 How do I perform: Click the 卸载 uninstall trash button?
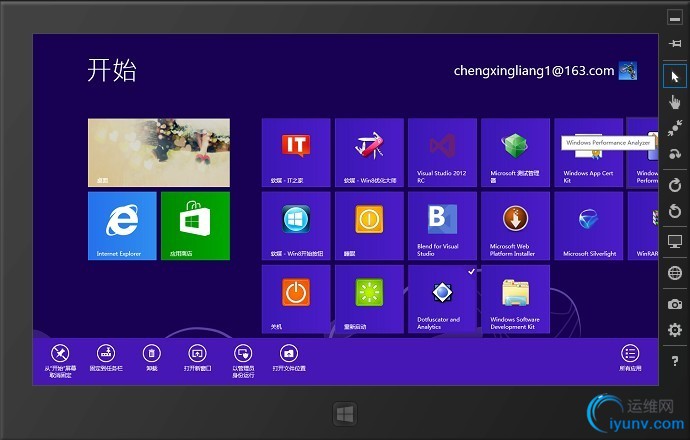[152, 358]
